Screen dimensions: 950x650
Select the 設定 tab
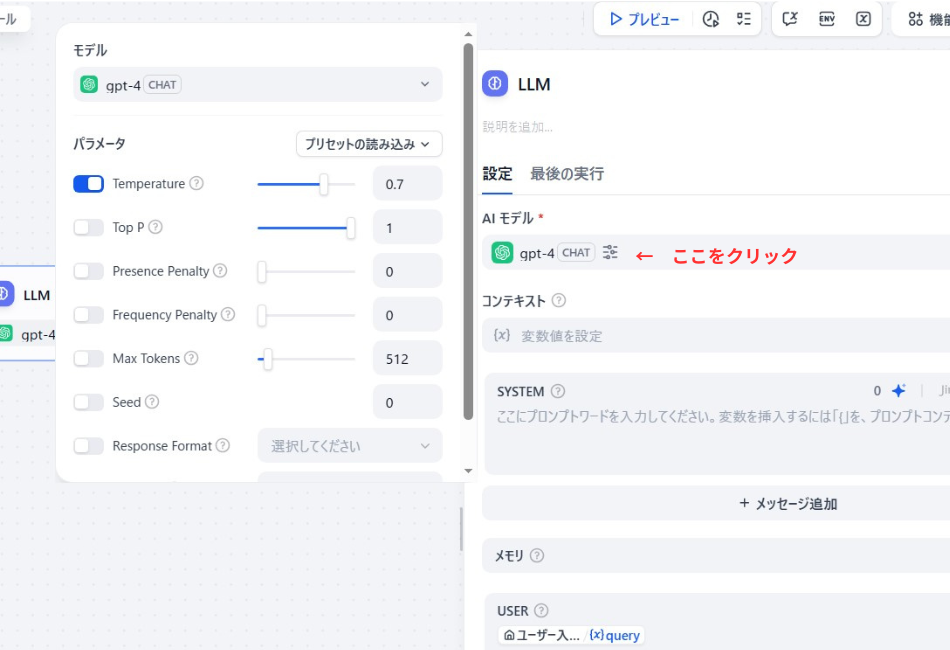click(x=496, y=172)
